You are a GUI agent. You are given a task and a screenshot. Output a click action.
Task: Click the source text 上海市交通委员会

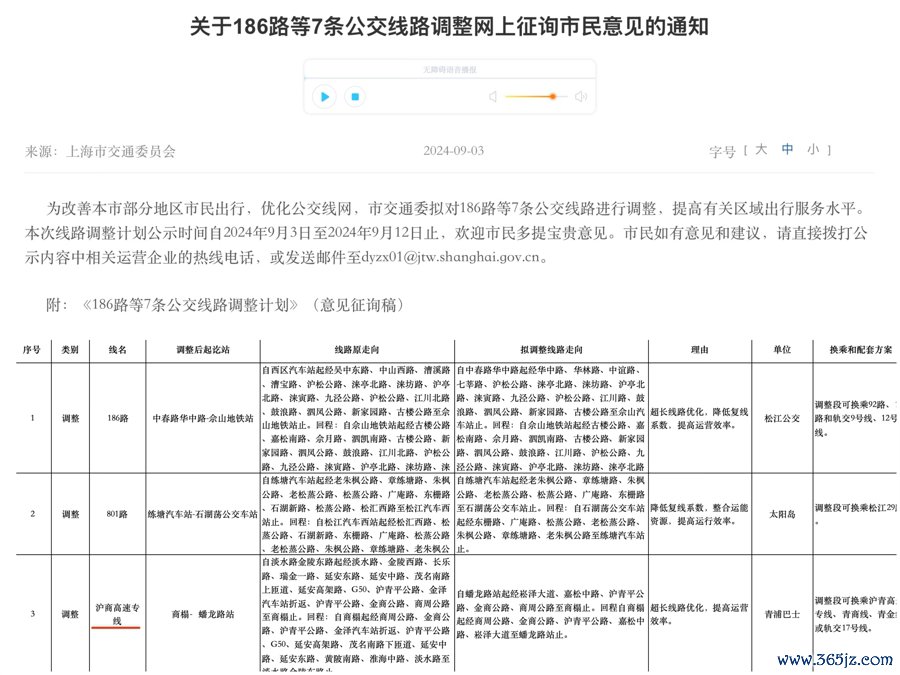tap(121, 152)
